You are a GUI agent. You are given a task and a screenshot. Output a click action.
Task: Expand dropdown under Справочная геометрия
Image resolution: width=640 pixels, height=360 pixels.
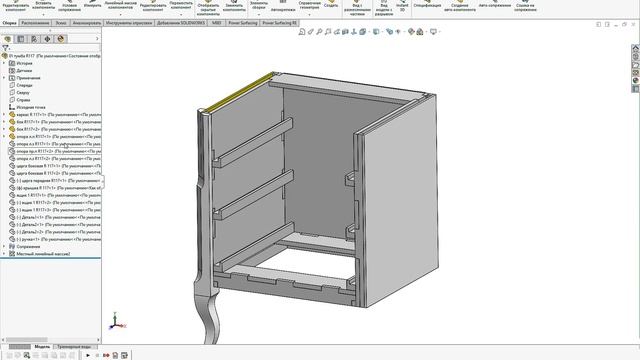pos(309,14)
